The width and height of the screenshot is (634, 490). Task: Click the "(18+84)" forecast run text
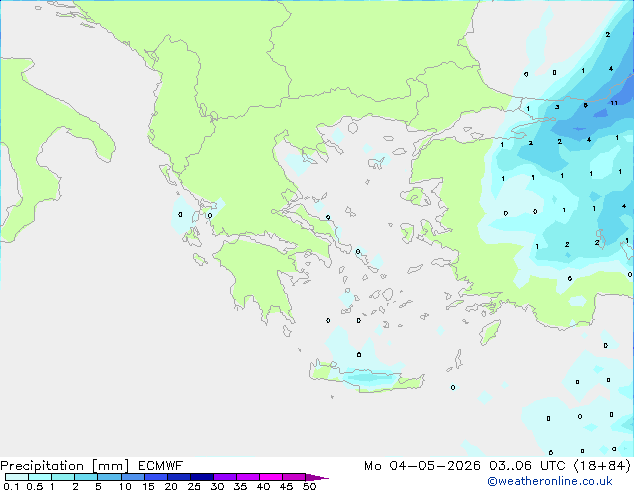point(602,466)
